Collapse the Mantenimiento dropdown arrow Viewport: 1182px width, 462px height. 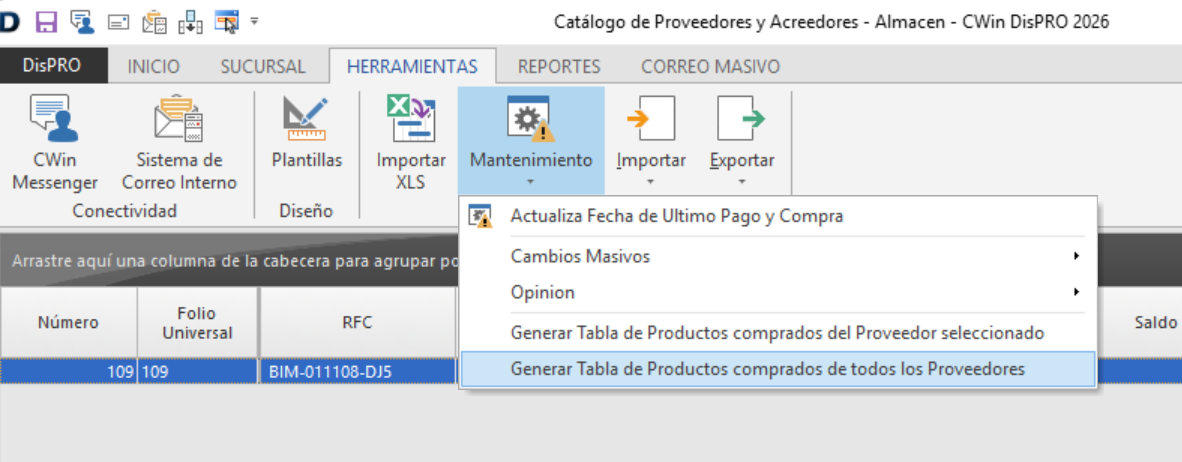(x=531, y=182)
